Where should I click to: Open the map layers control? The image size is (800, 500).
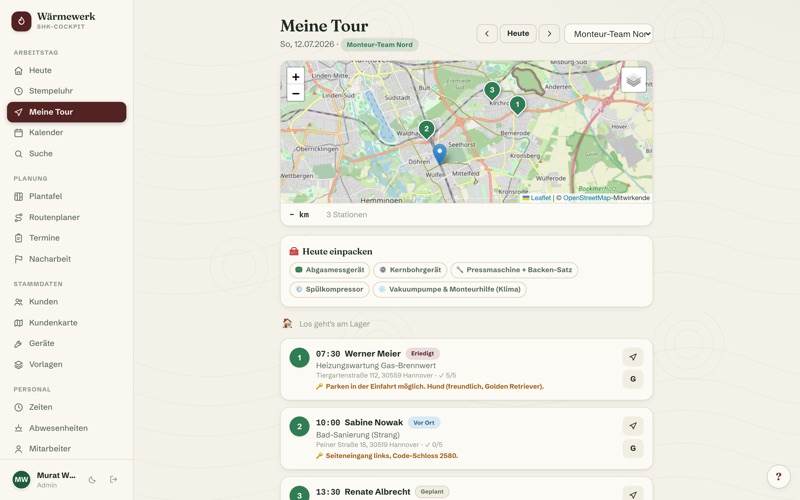coord(633,80)
